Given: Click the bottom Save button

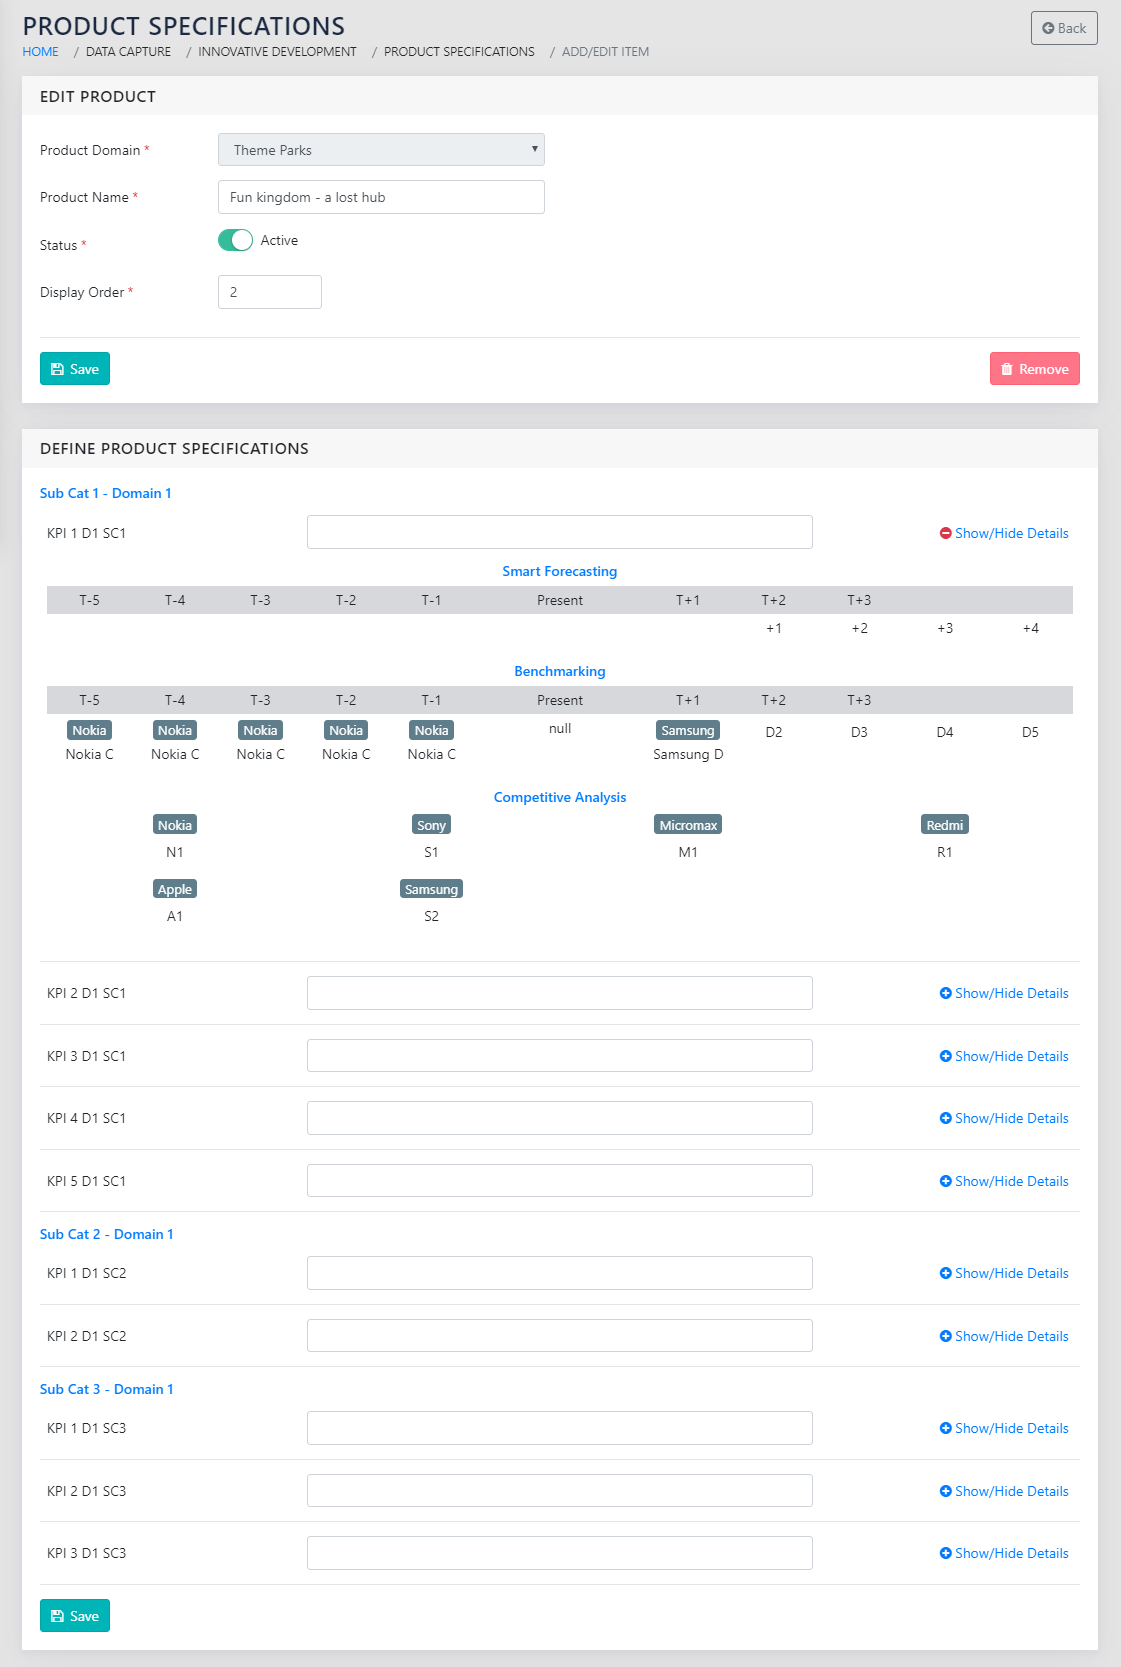Looking at the screenshot, I should tap(75, 1616).
